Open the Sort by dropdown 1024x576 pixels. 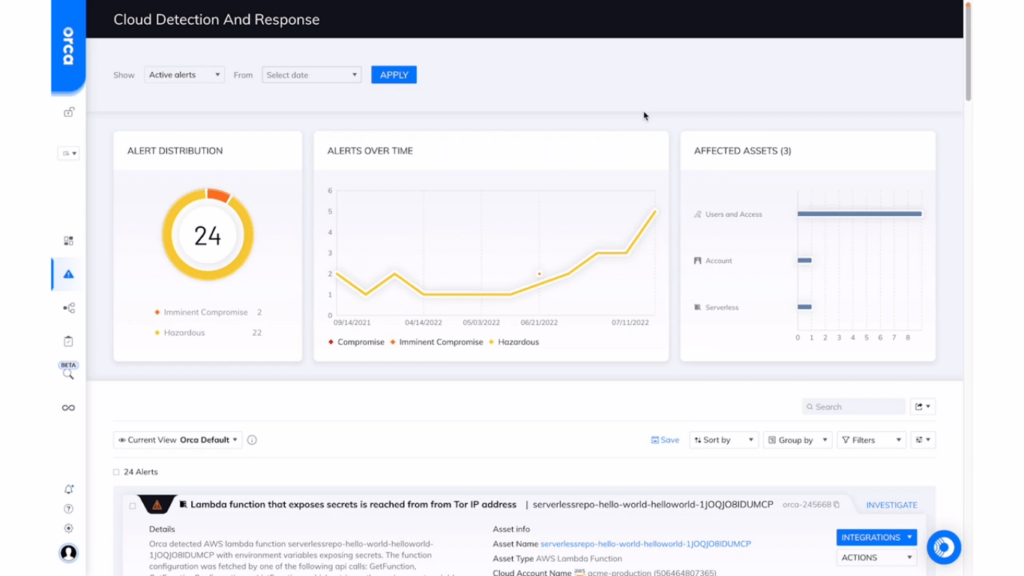tap(723, 439)
